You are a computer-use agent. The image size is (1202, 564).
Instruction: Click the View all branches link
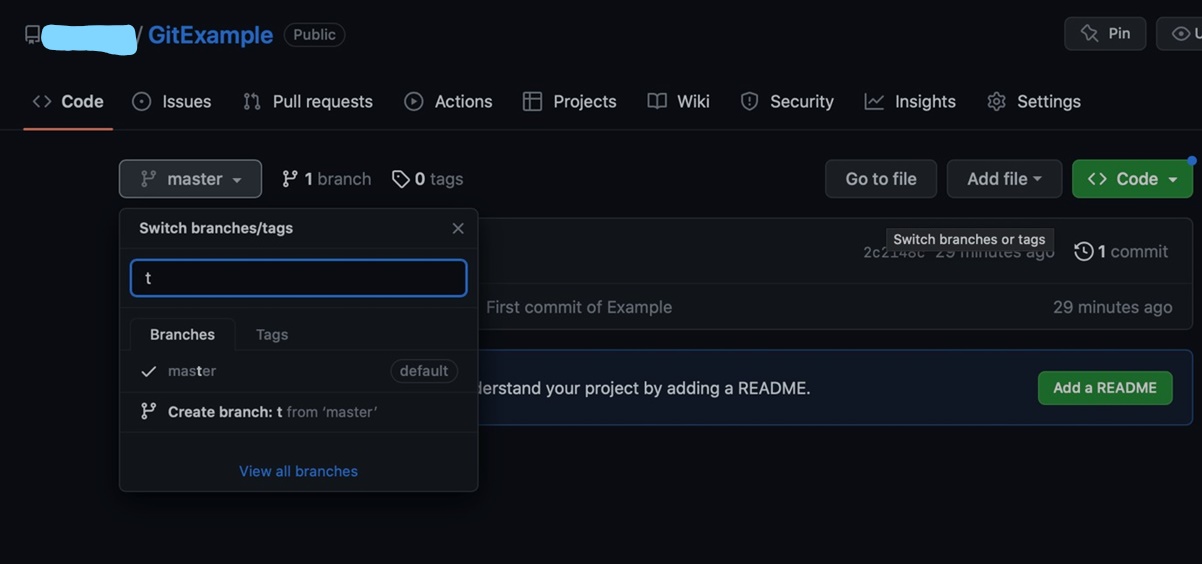pyautogui.click(x=298, y=471)
